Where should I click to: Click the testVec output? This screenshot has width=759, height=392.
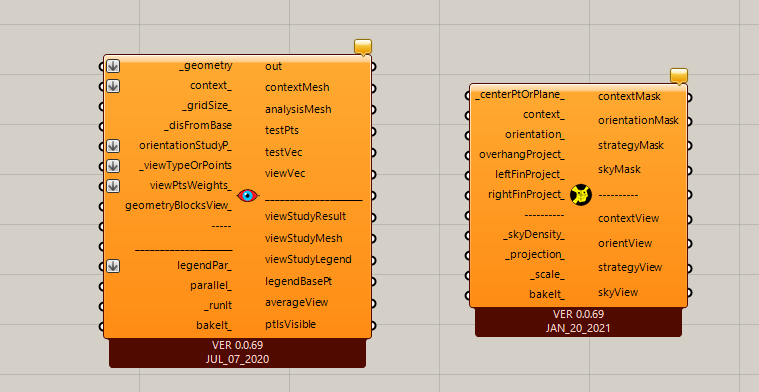(x=284, y=152)
